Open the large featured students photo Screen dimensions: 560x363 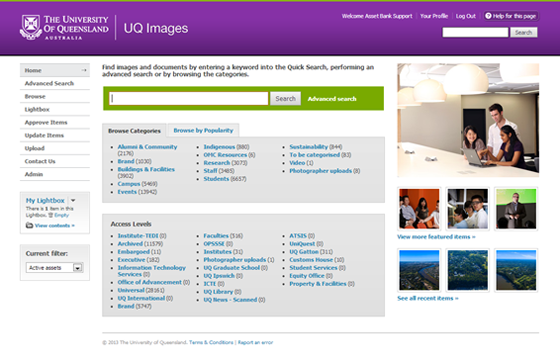tap(468, 120)
